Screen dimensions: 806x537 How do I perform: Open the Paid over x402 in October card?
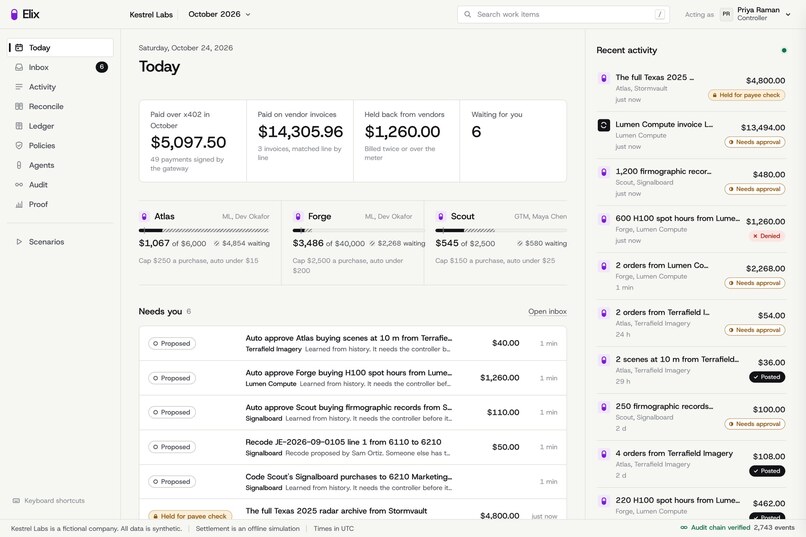(x=193, y=141)
